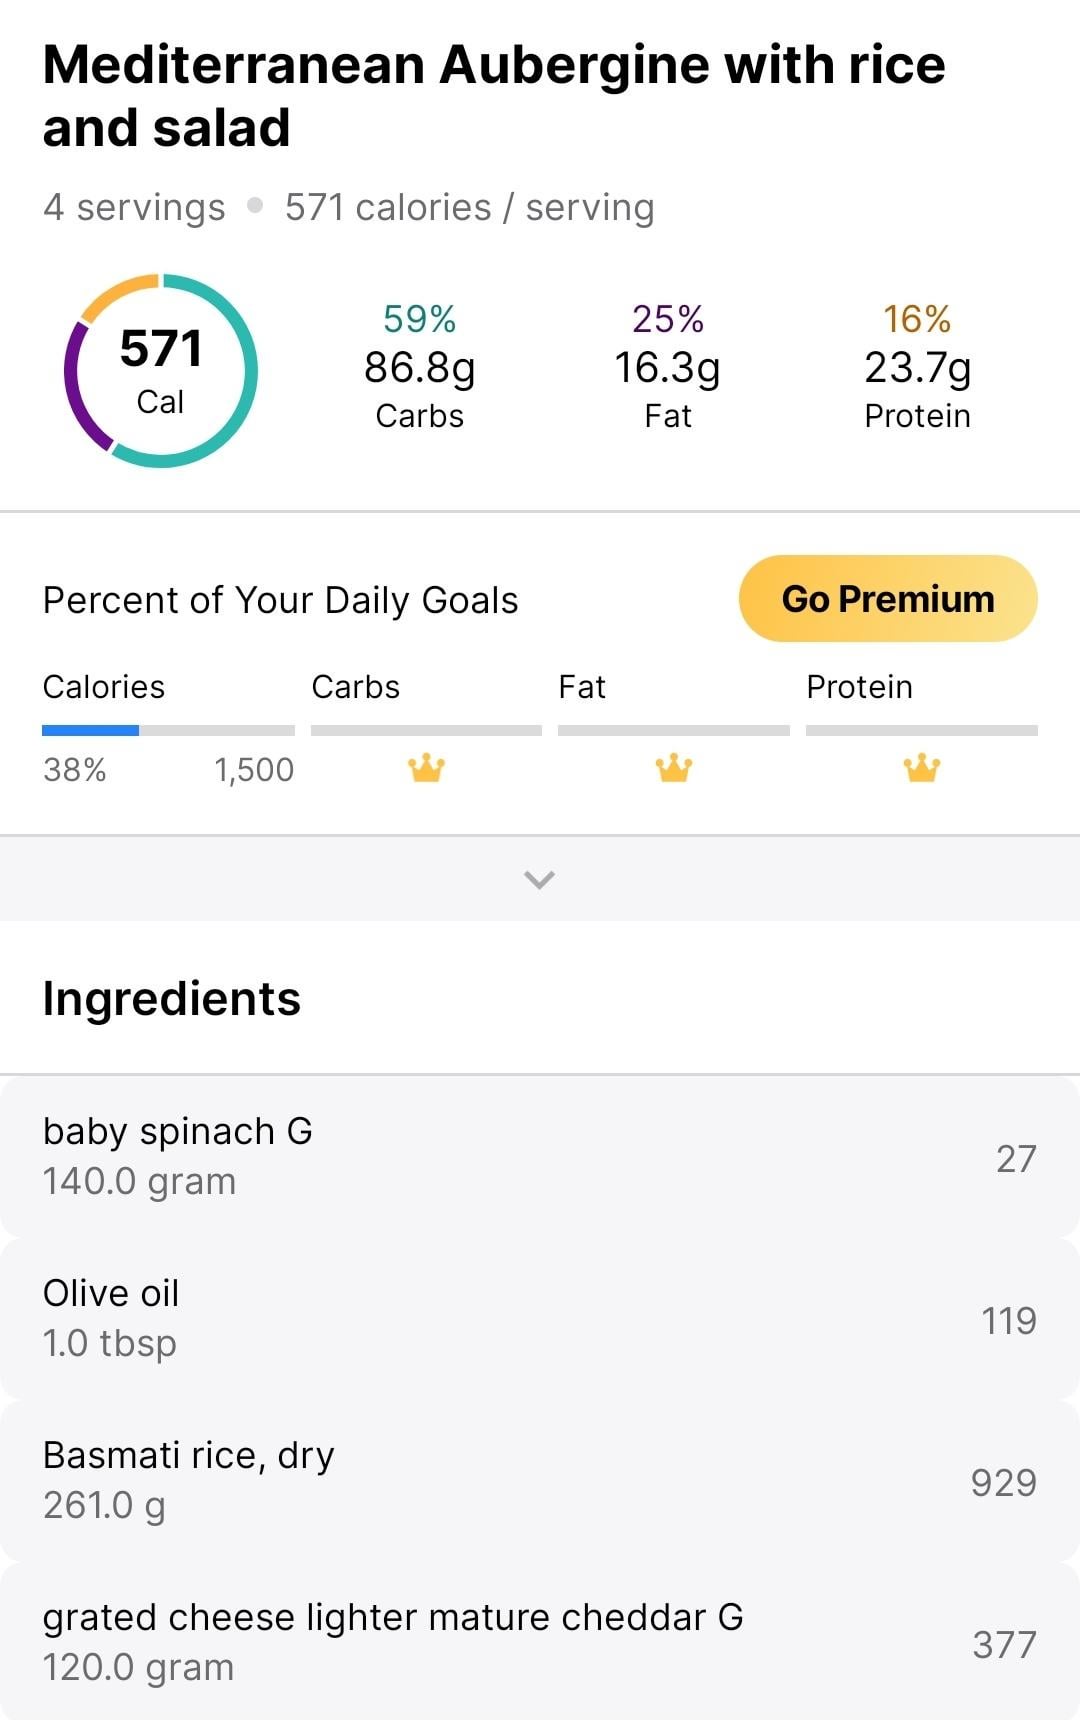Select Basmati rice, dry ingredient

click(x=540, y=1481)
